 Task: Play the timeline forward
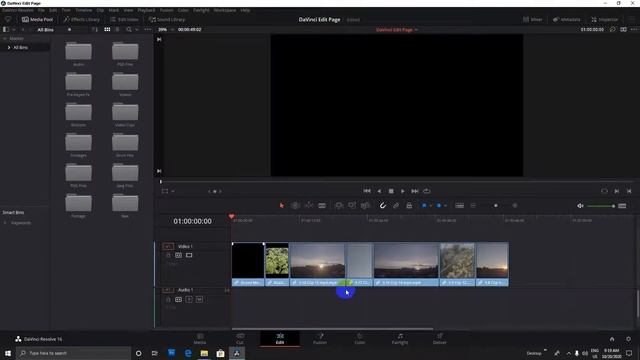click(x=403, y=191)
